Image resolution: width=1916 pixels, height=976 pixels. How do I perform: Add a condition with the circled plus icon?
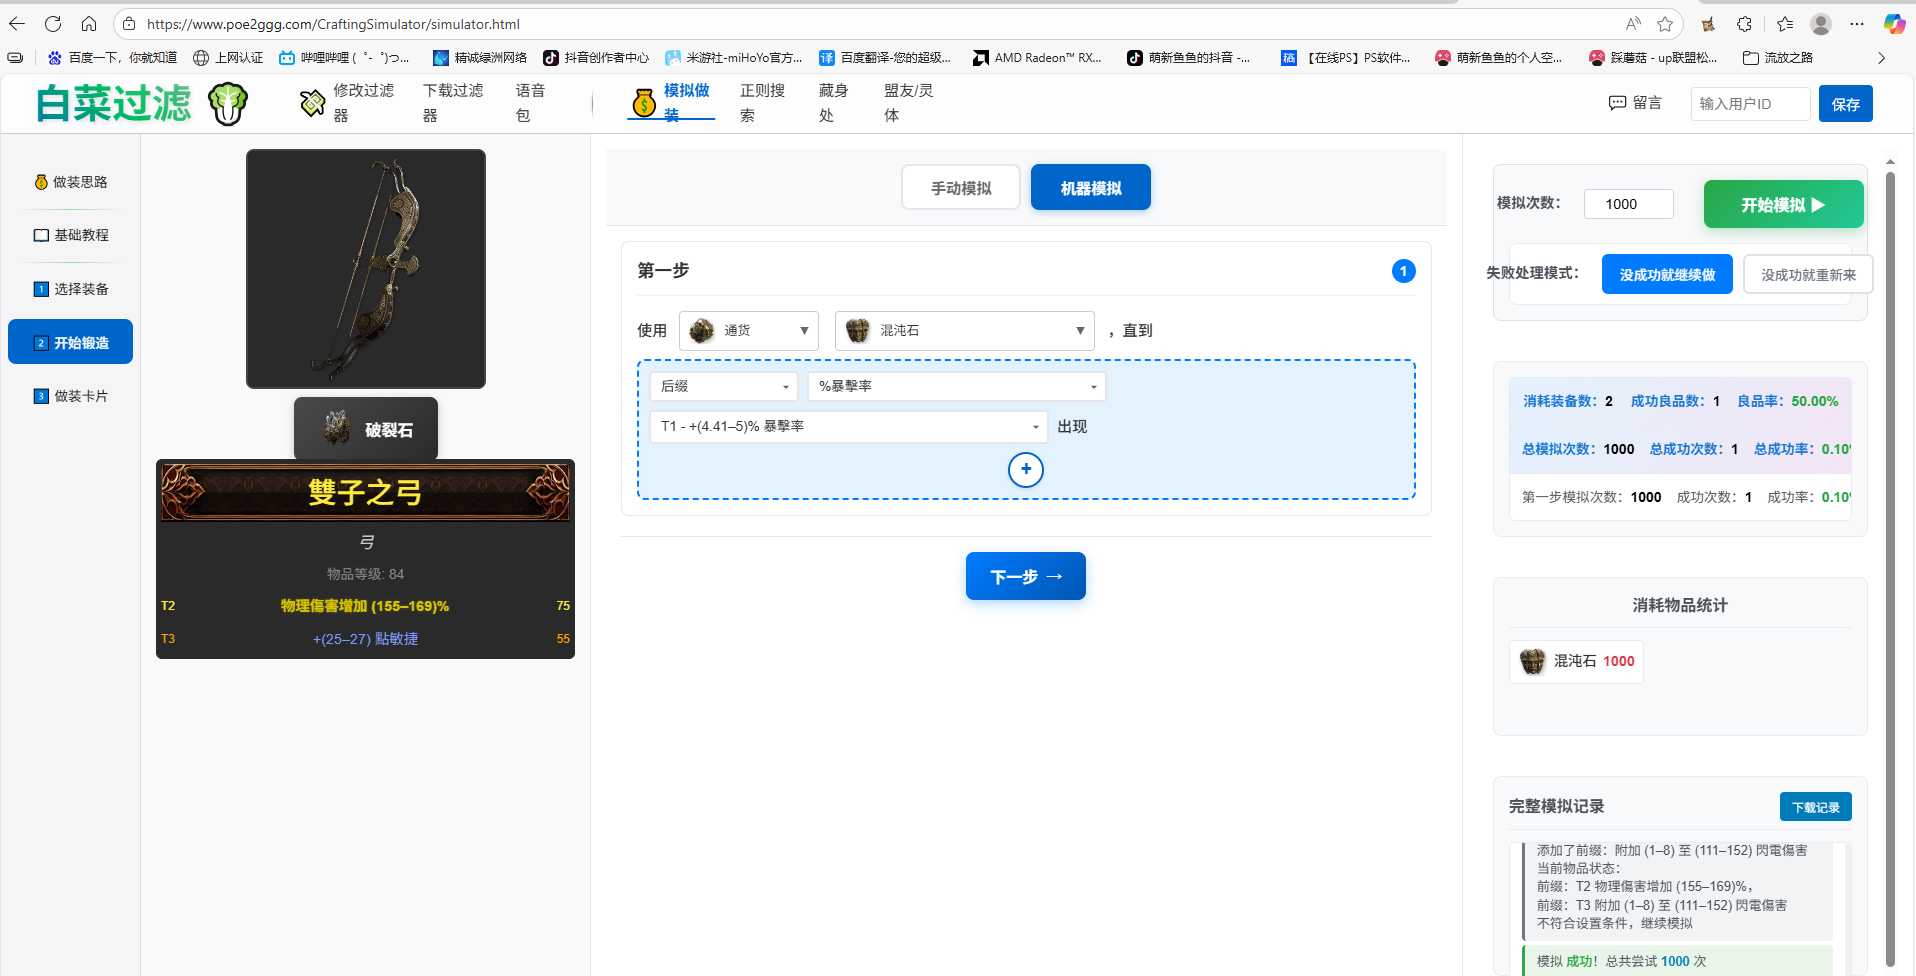point(1026,469)
